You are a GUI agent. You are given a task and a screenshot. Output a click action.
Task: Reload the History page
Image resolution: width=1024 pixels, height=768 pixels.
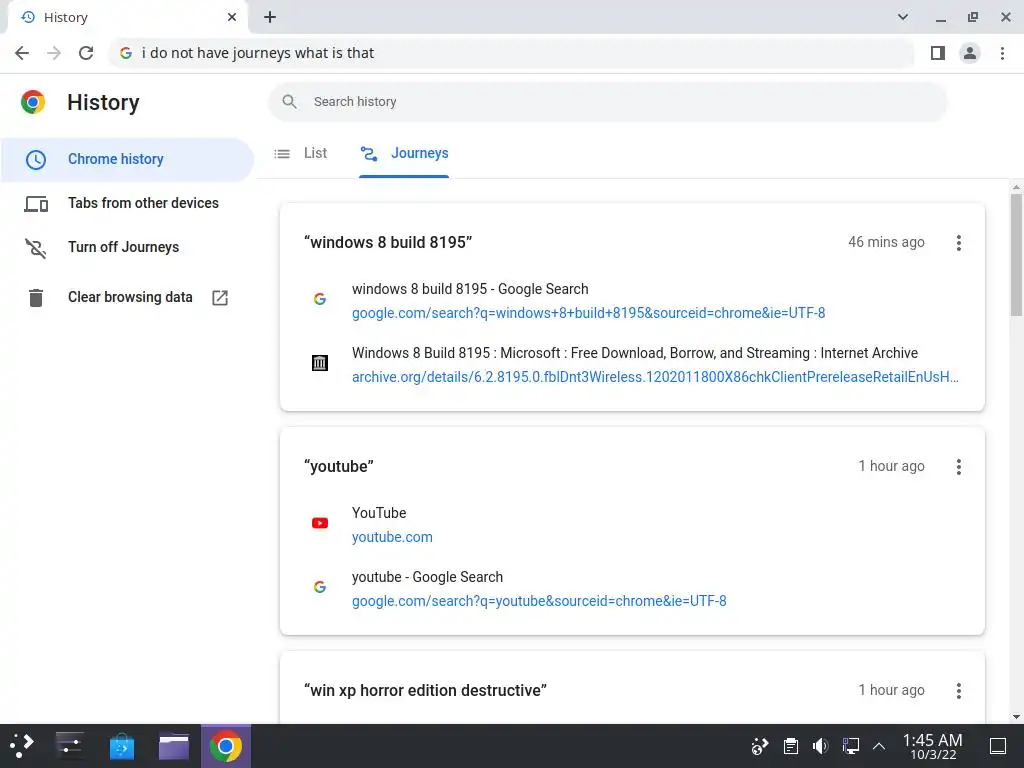pyautogui.click(x=86, y=53)
